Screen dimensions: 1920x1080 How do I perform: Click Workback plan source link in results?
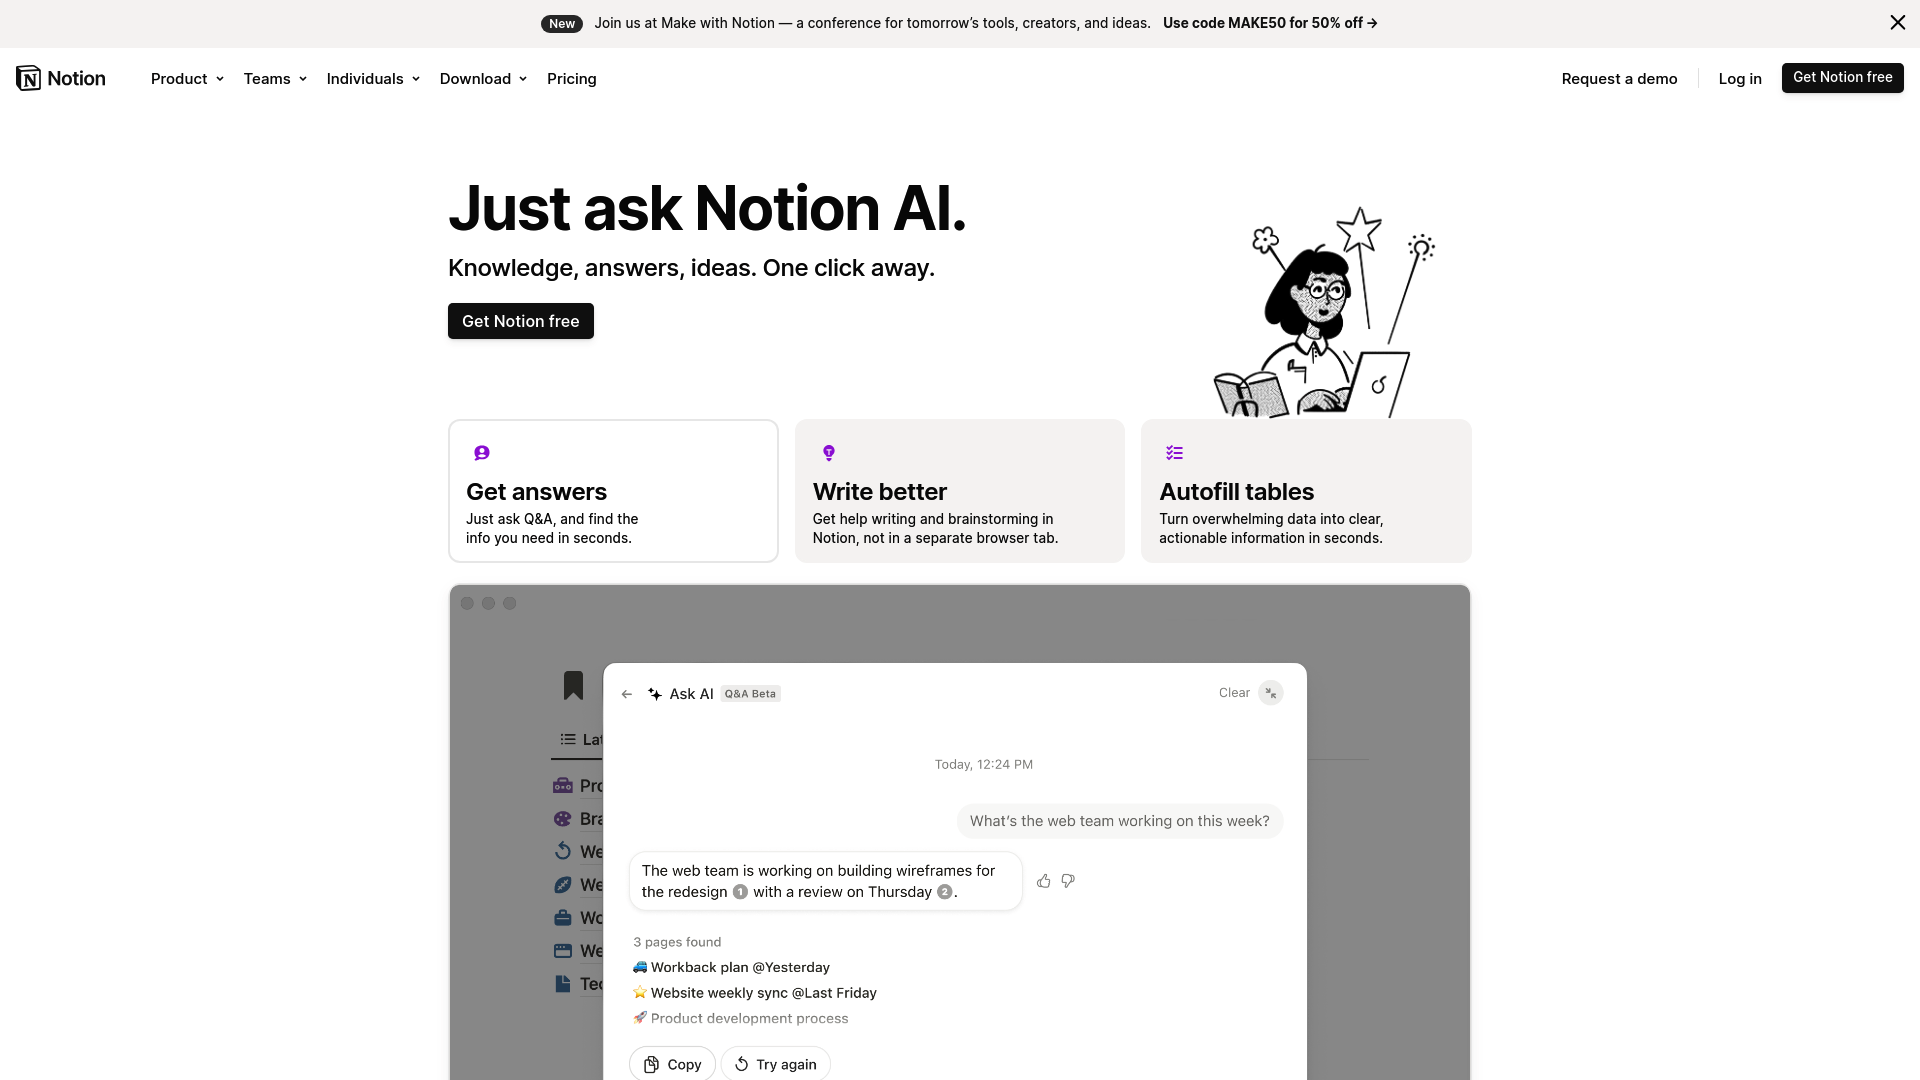tap(731, 967)
